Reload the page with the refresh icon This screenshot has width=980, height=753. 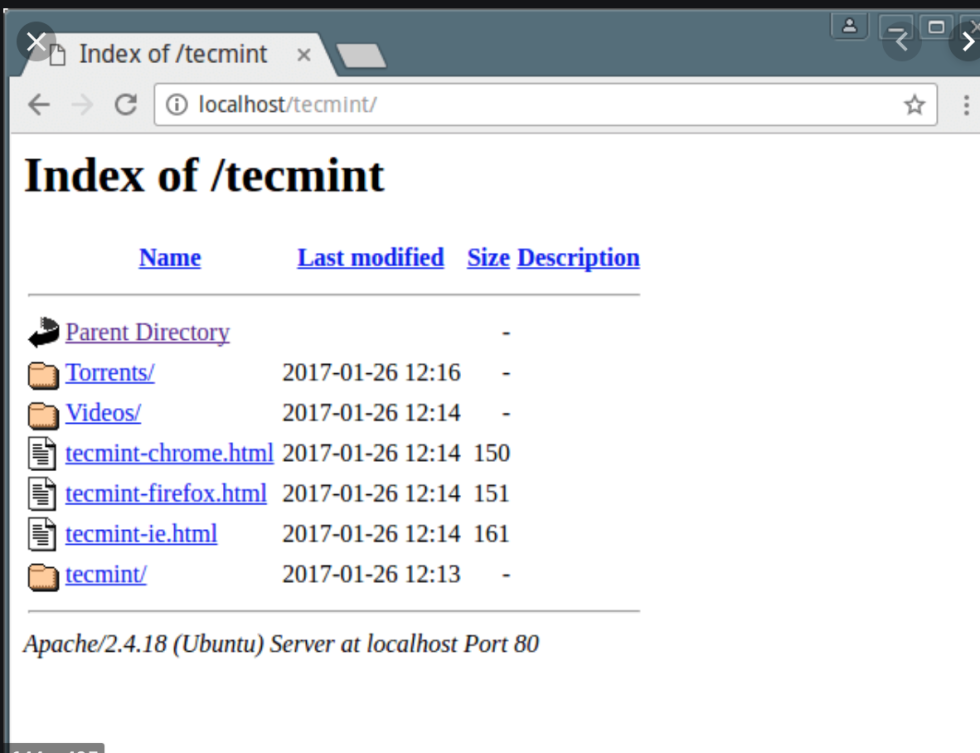coord(125,104)
